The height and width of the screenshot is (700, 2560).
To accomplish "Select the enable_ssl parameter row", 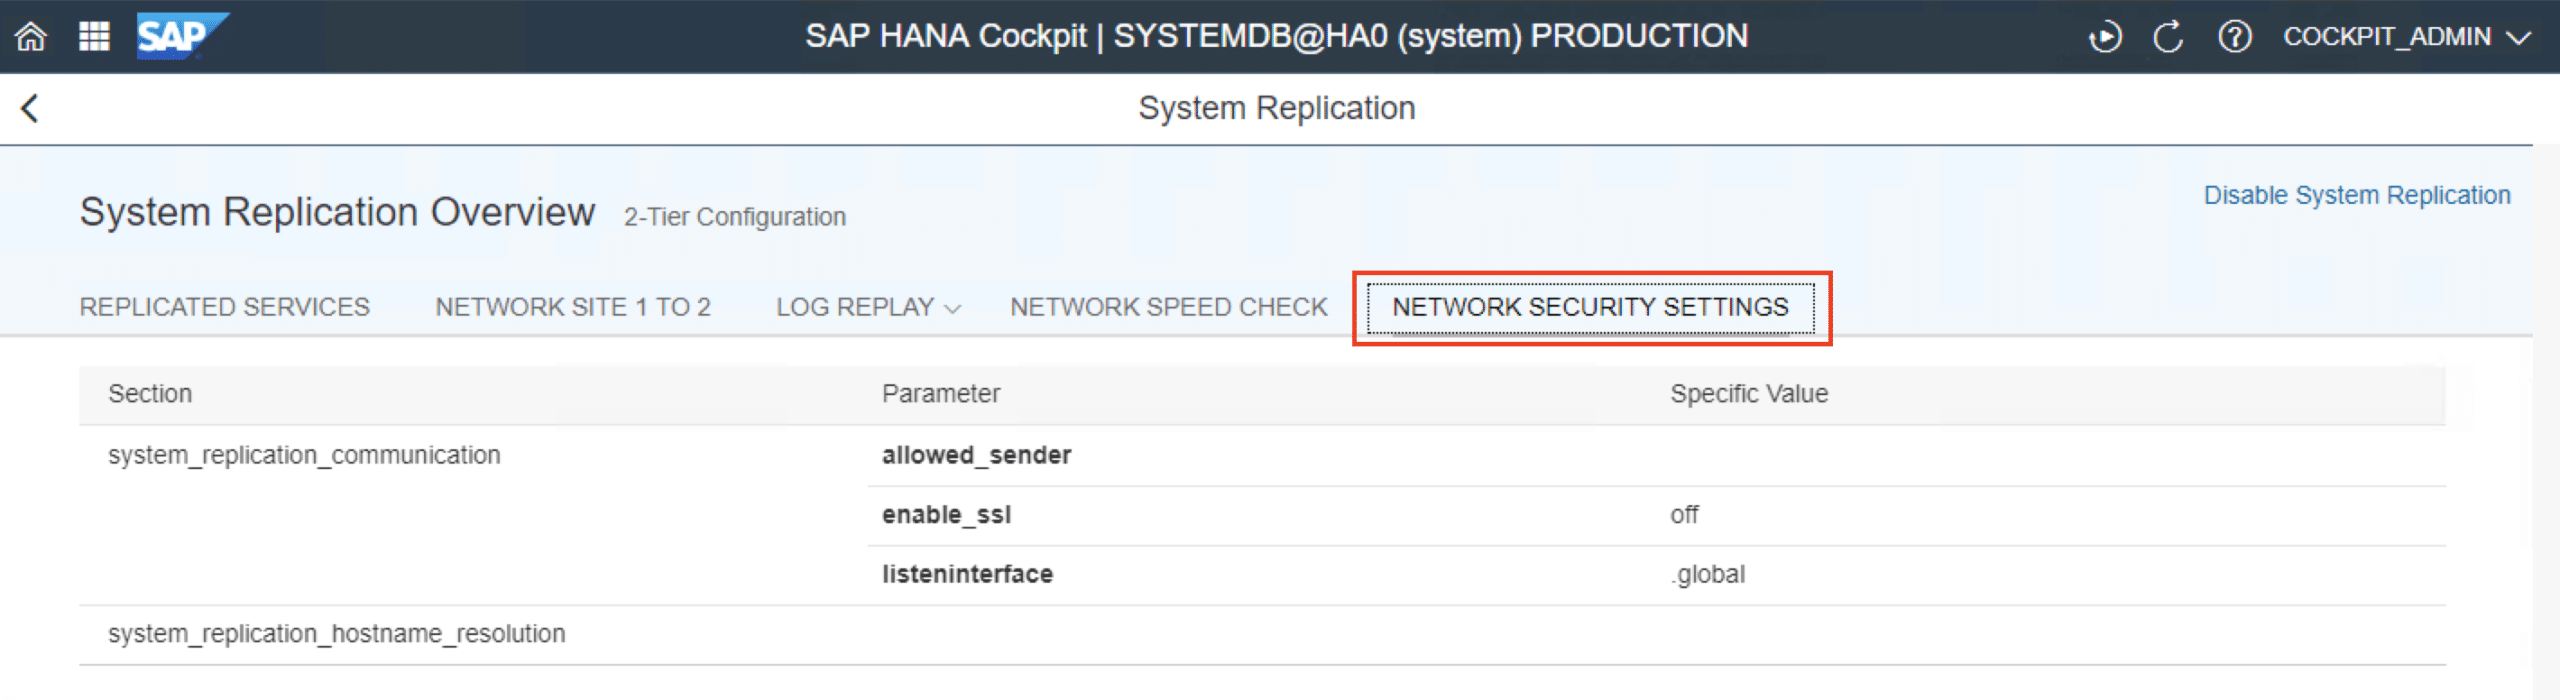I will tap(946, 515).
